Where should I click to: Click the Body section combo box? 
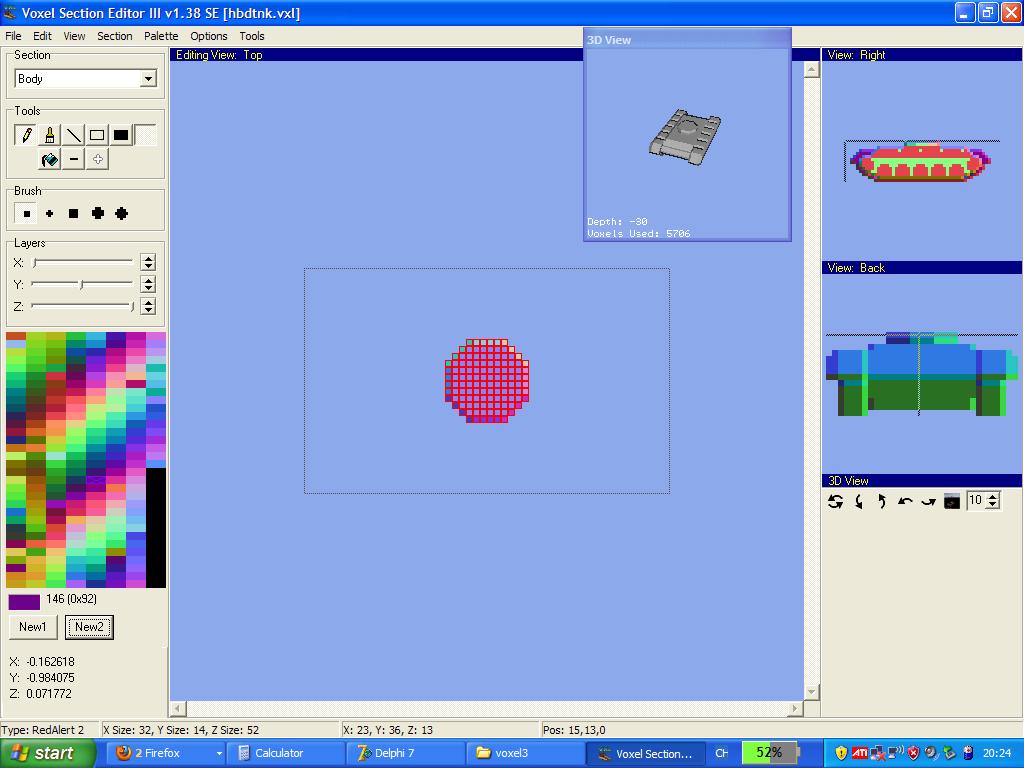tap(86, 79)
